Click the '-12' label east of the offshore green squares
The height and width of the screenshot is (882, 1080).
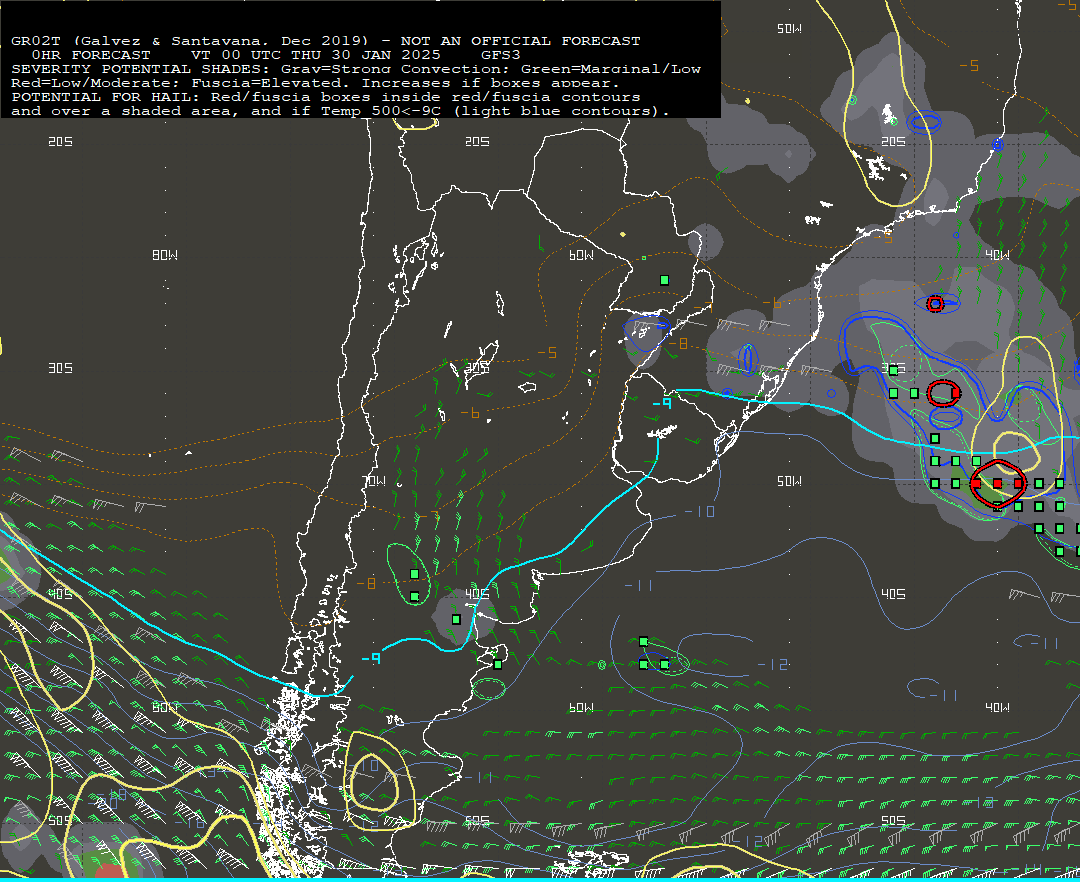(x=772, y=664)
